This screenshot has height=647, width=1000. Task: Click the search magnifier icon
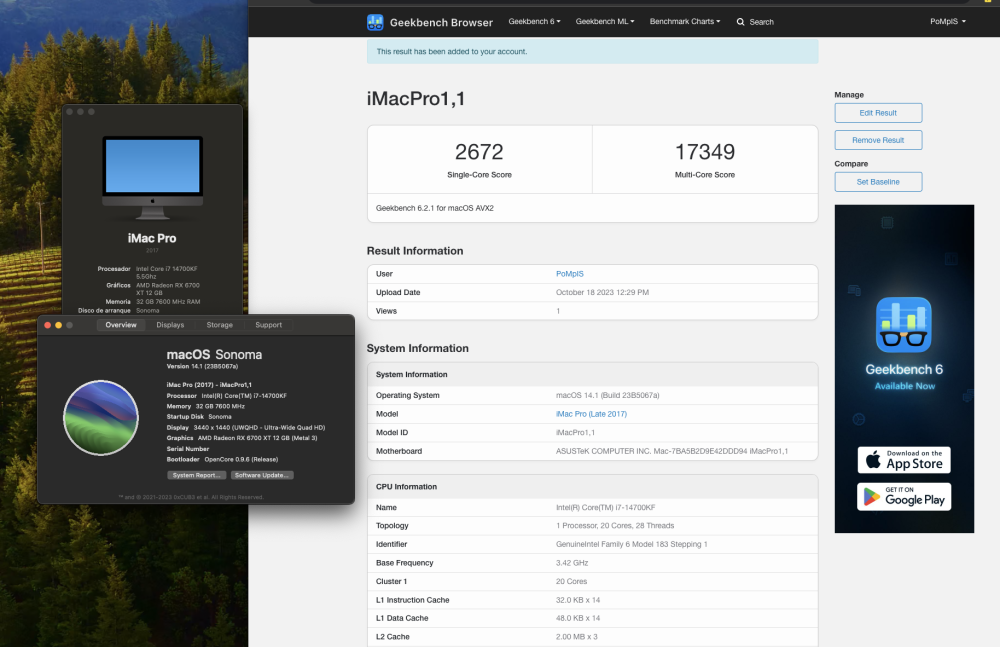click(x=740, y=22)
